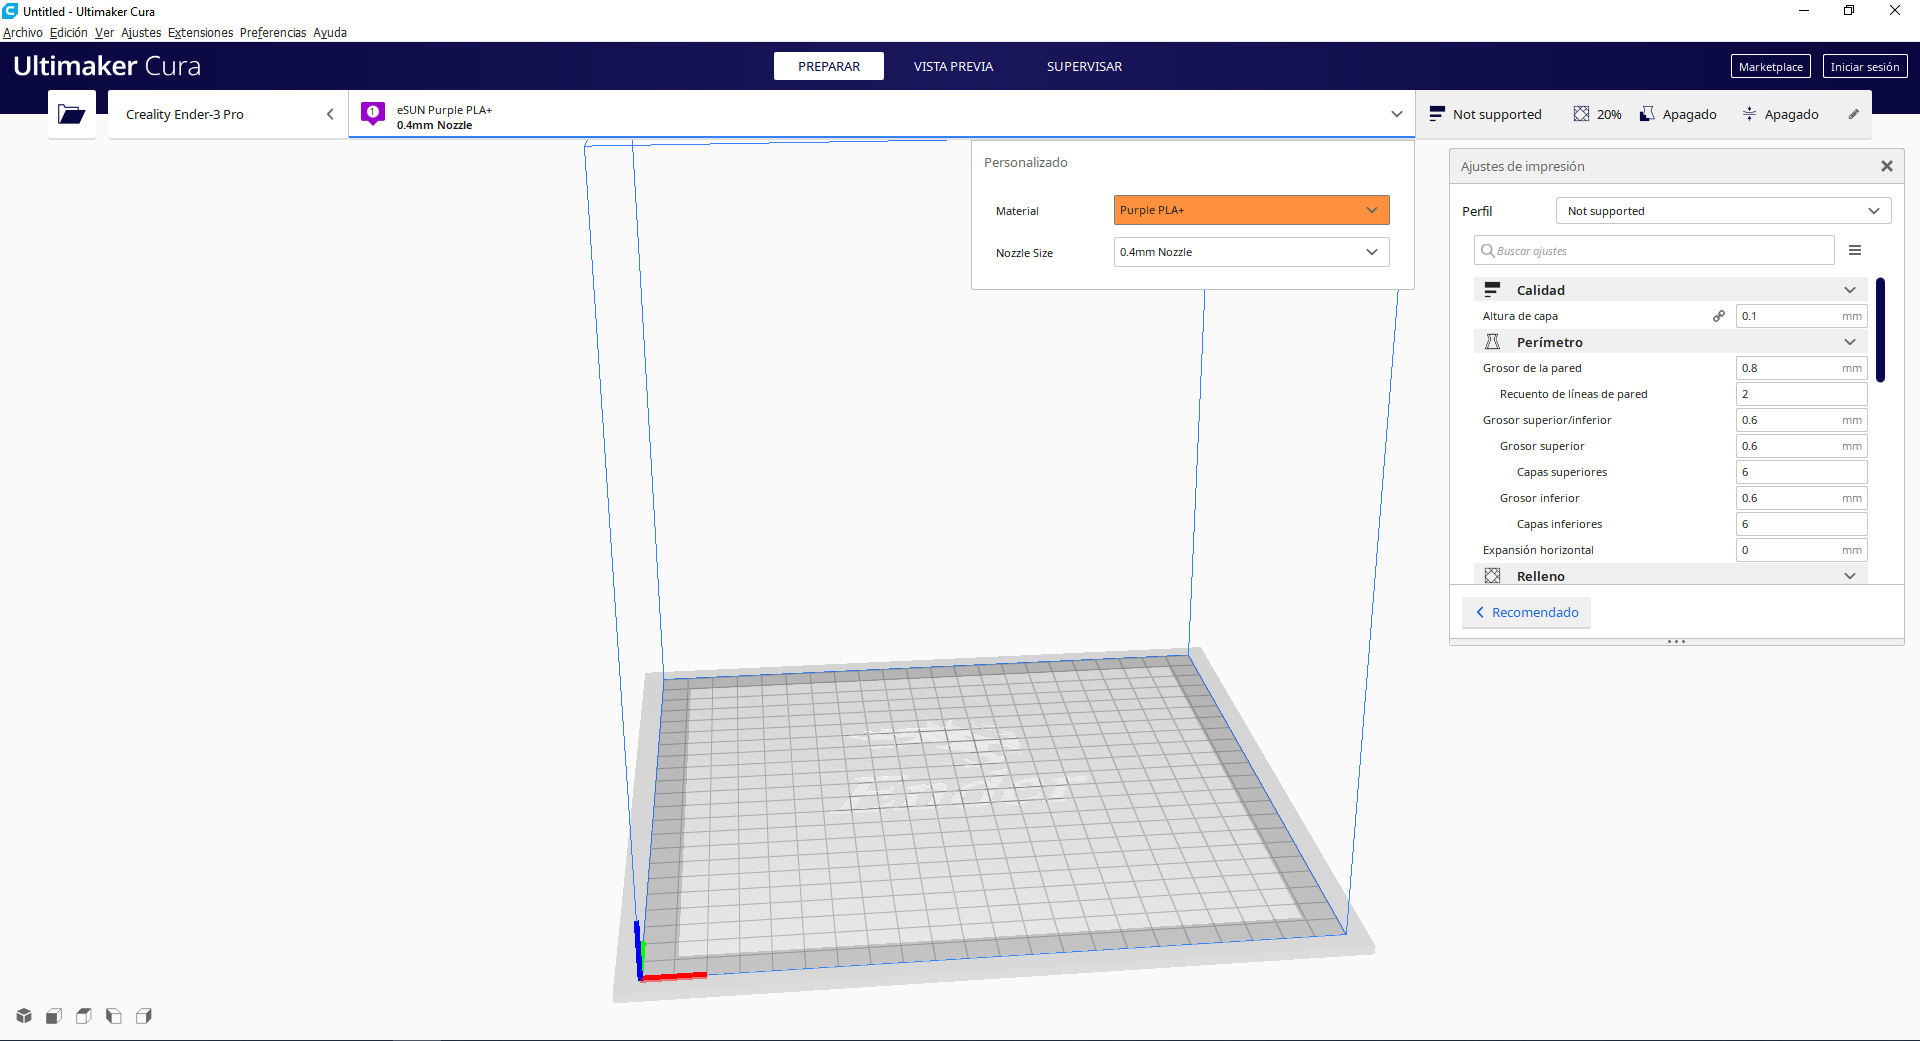The width and height of the screenshot is (1920, 1041).
Task: Click the settings panel vertical scrollbar
Action: coord(1881,330)
